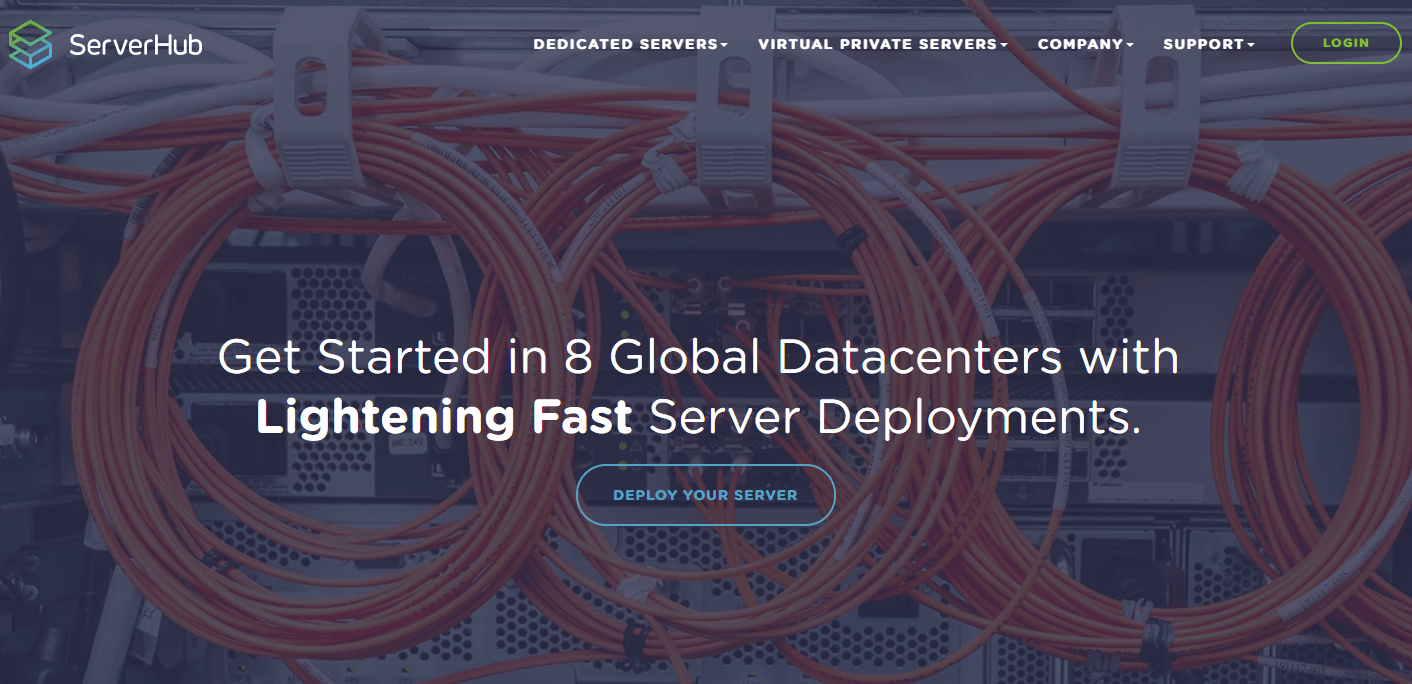Expand the Support dropdown menu

(1208, 44)
